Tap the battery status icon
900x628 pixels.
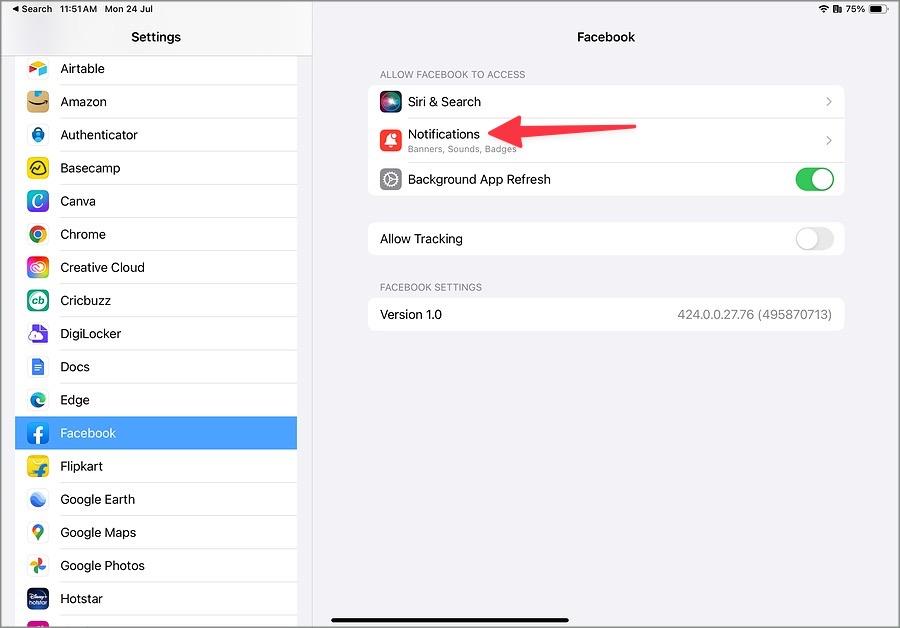(x=879, y=9)
